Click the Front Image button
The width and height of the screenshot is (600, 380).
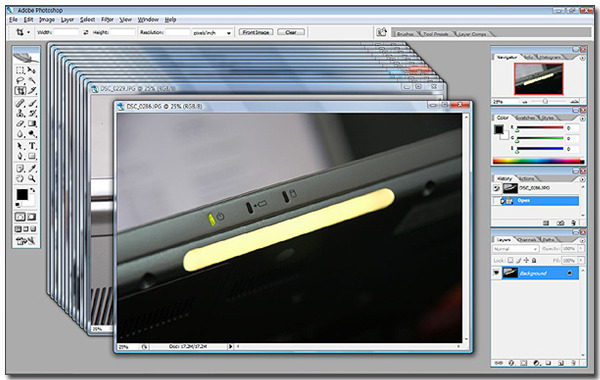(256, 32)
